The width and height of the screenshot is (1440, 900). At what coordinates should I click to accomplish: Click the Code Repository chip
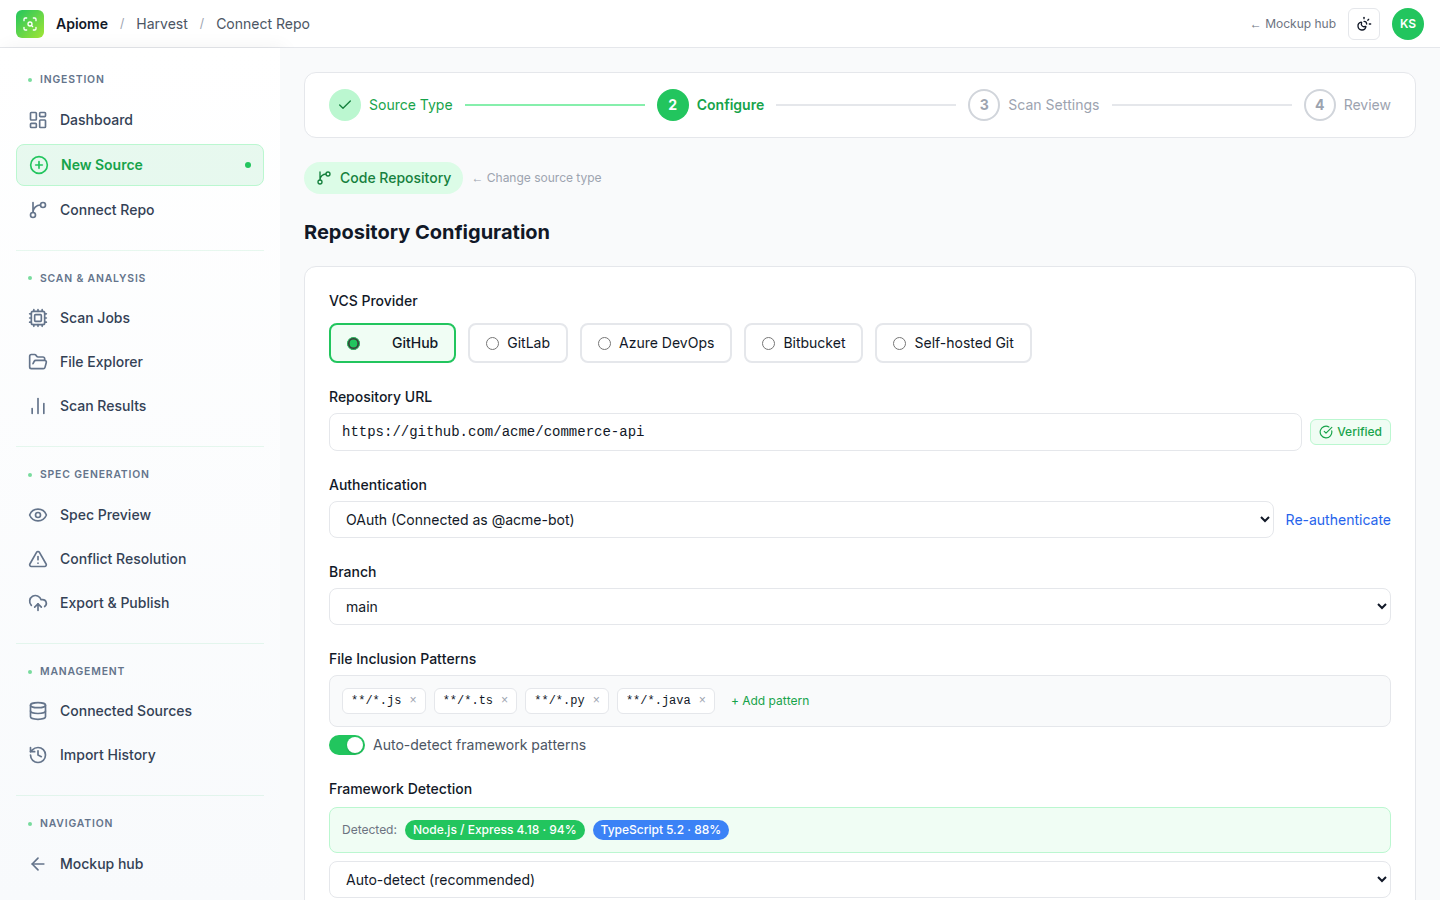pos(384,178)
